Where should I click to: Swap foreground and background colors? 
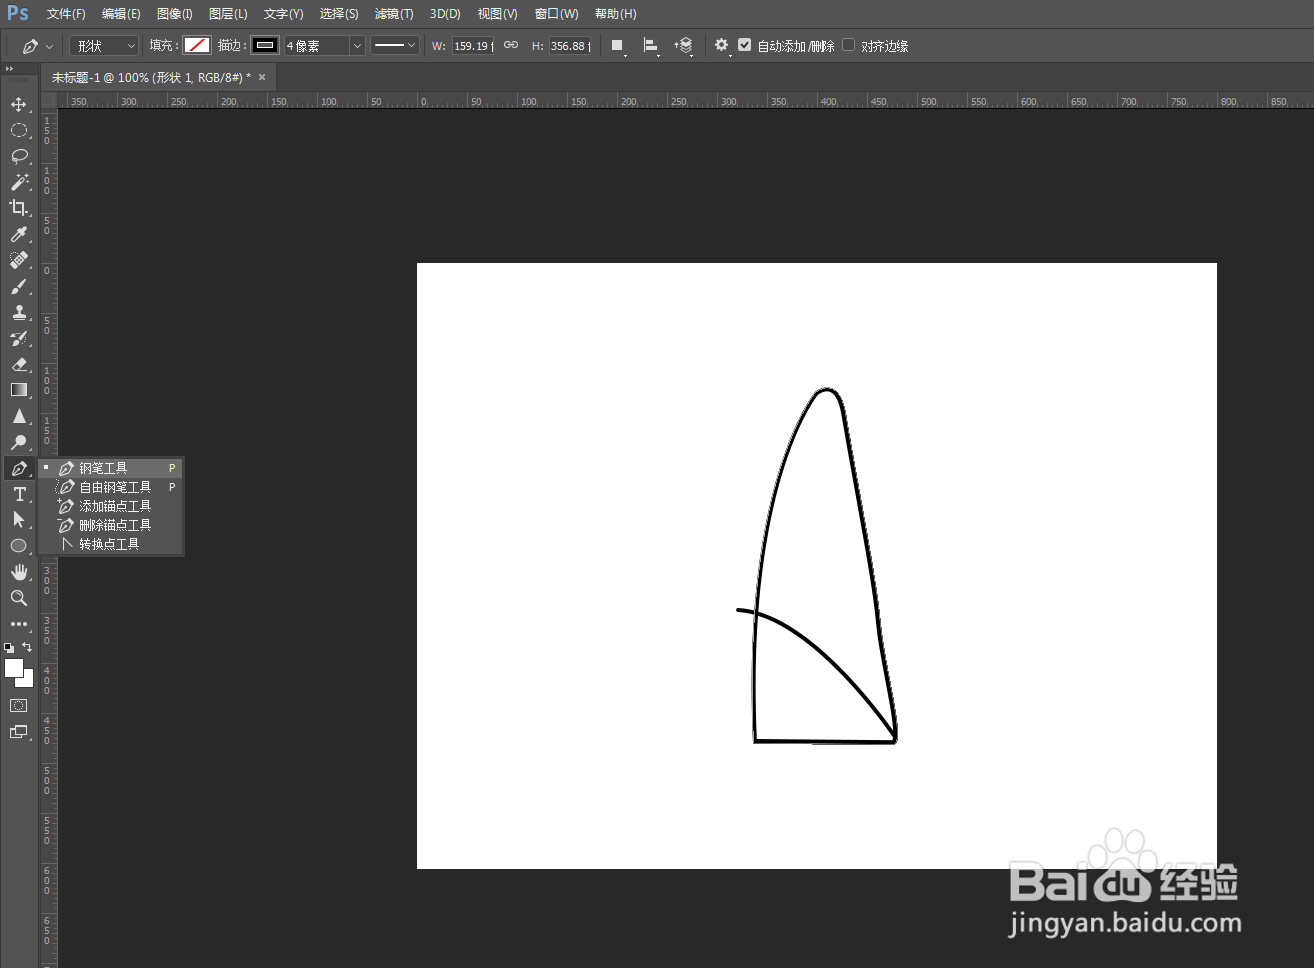click(27, 647)
